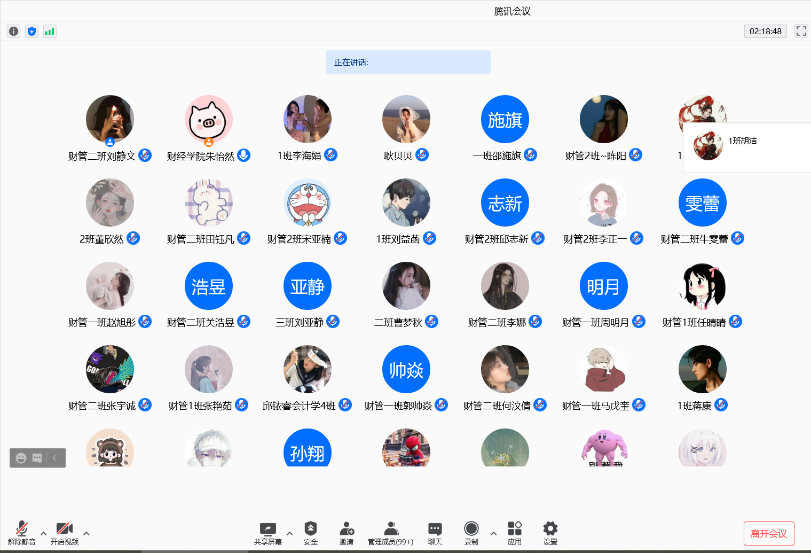This screenshot has height=553, width=811.
Task: Expand share screen options arrow
Action: click(x=290, y=532)
